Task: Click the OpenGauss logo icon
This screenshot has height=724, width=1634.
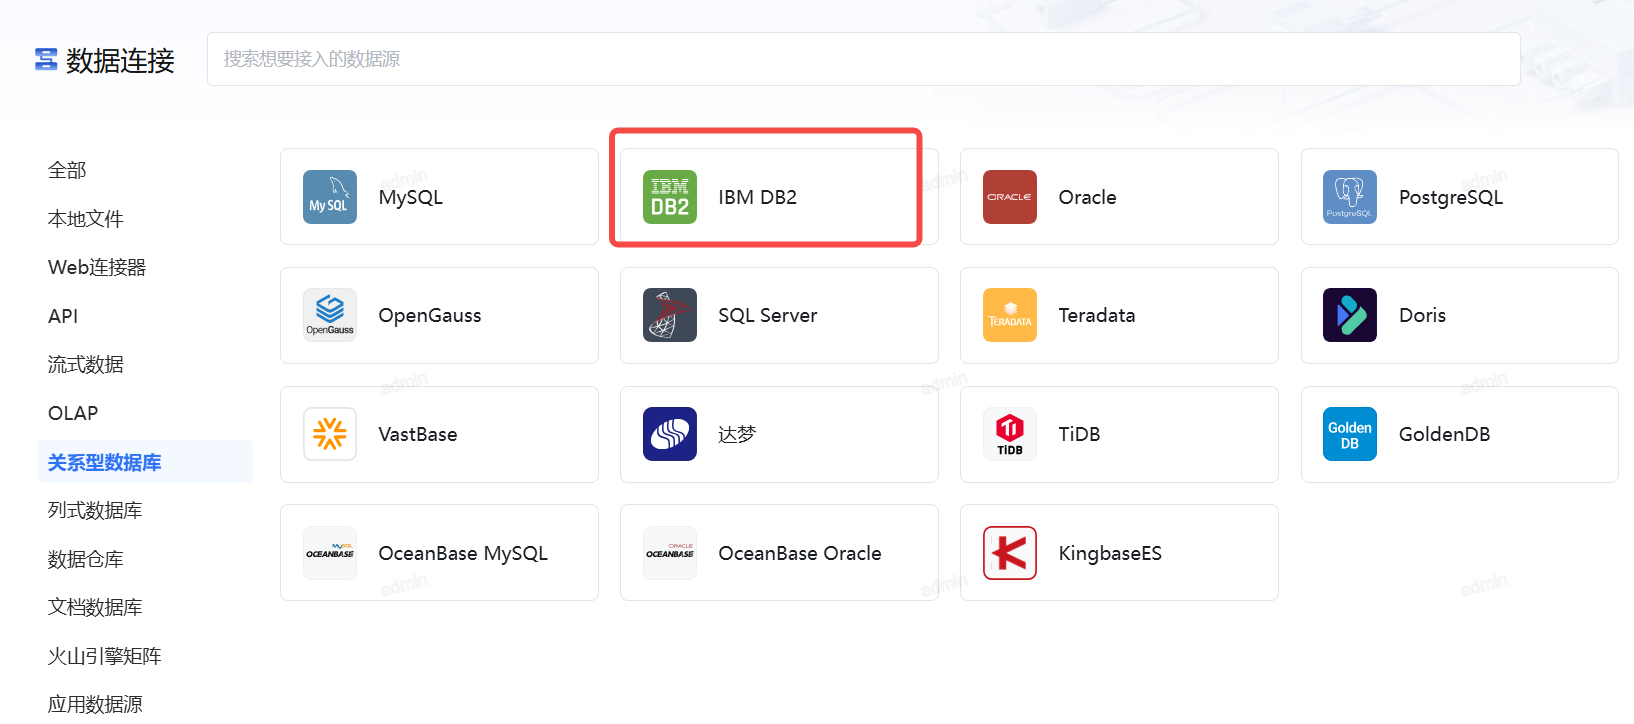Action: click(330, 315)
